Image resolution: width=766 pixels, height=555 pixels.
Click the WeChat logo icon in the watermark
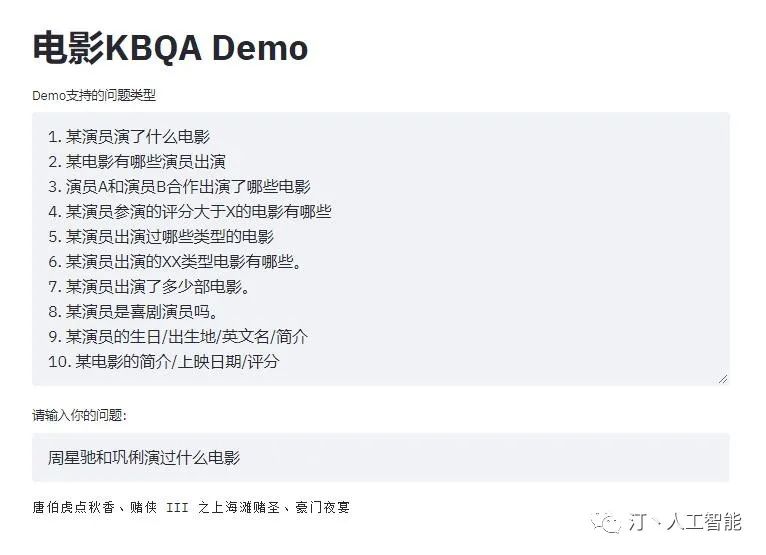point(606,521)
